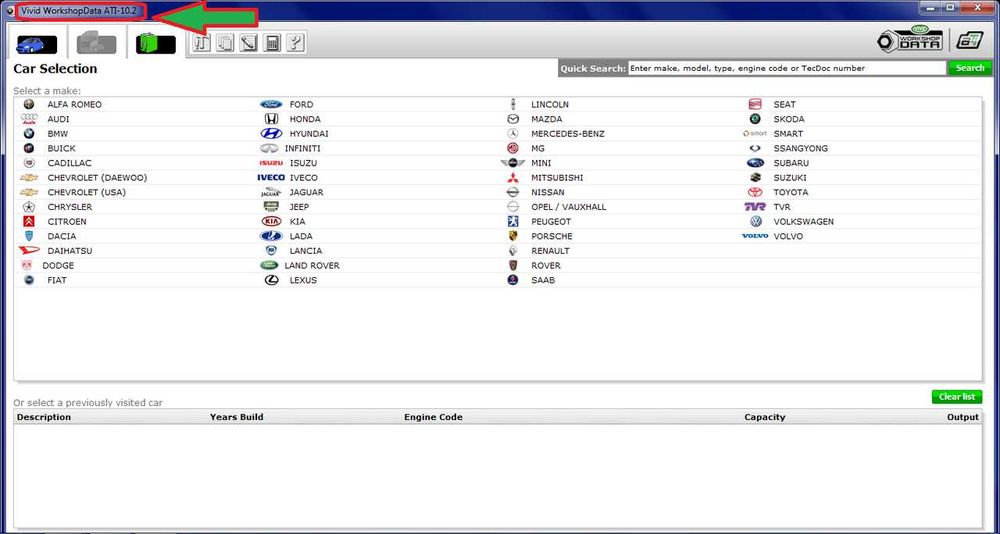Click the Vivid Workshop Data logo

point(910,39)
